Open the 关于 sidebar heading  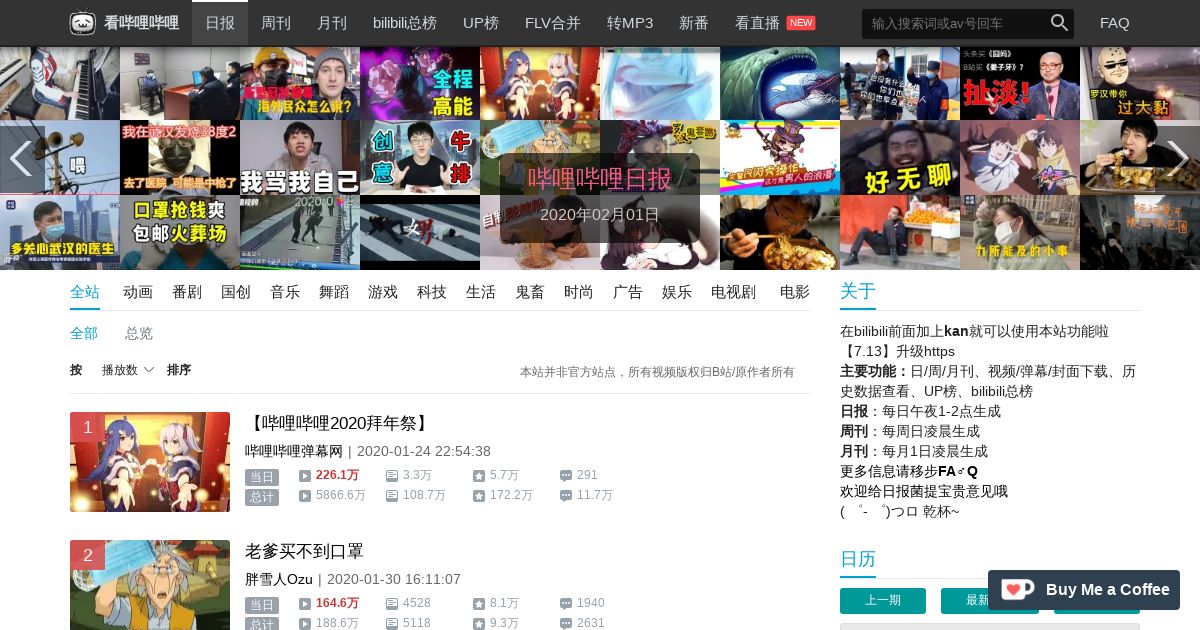coord(858,291)
